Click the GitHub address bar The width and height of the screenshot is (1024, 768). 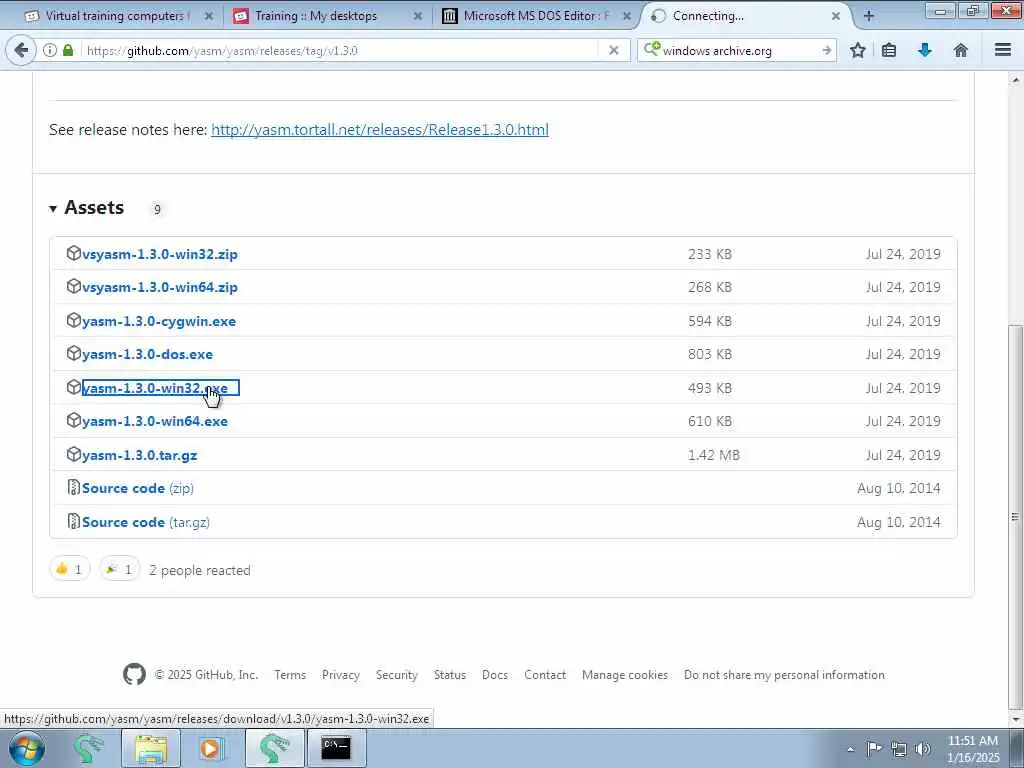click(x=340, y=50)
